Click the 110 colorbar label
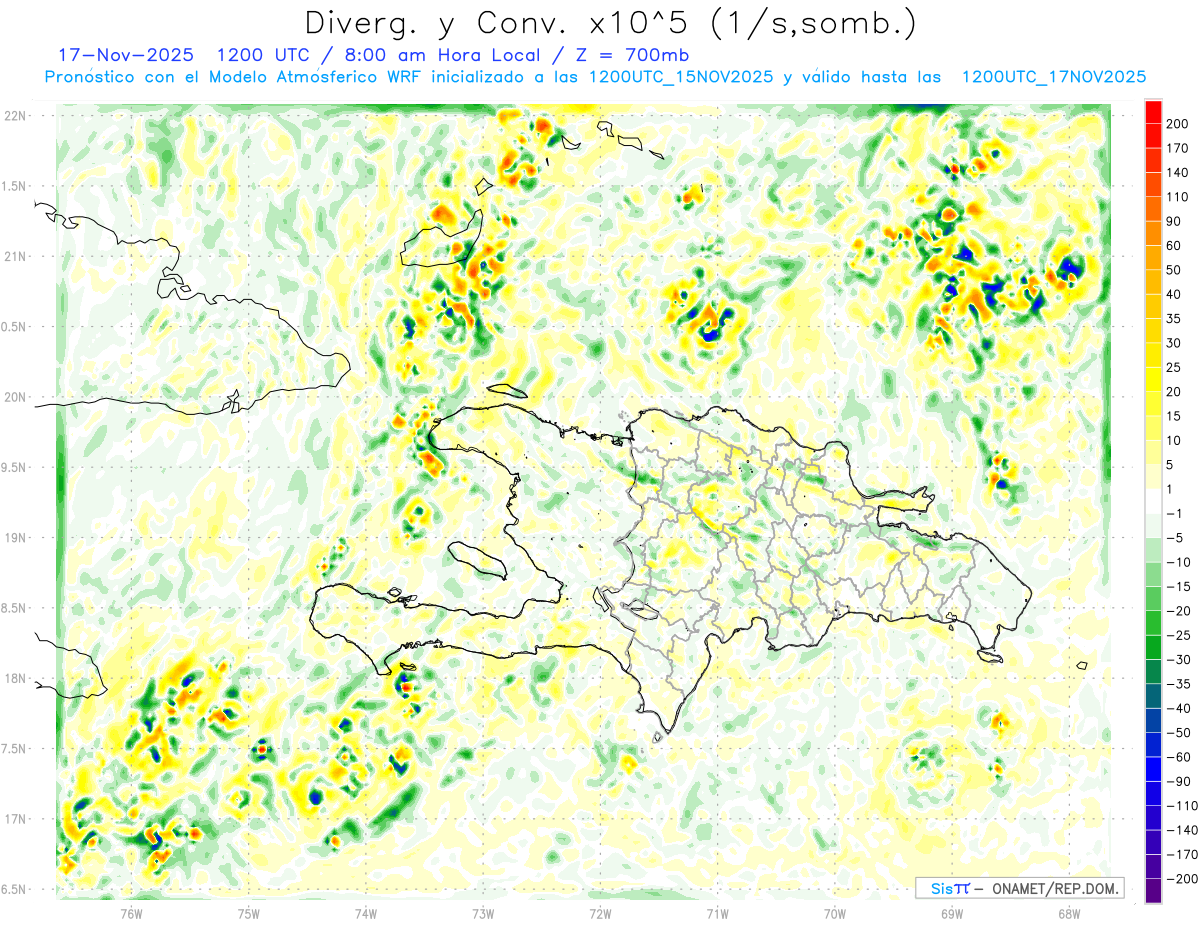Viewport: 1200px width, 927px height. click(1179, 197)
